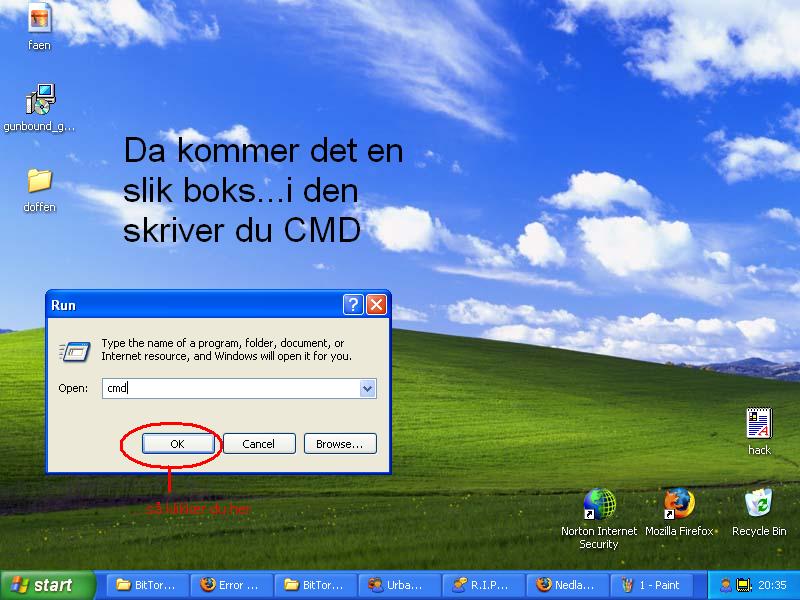Open the Windows start menu

pos(48,585)
